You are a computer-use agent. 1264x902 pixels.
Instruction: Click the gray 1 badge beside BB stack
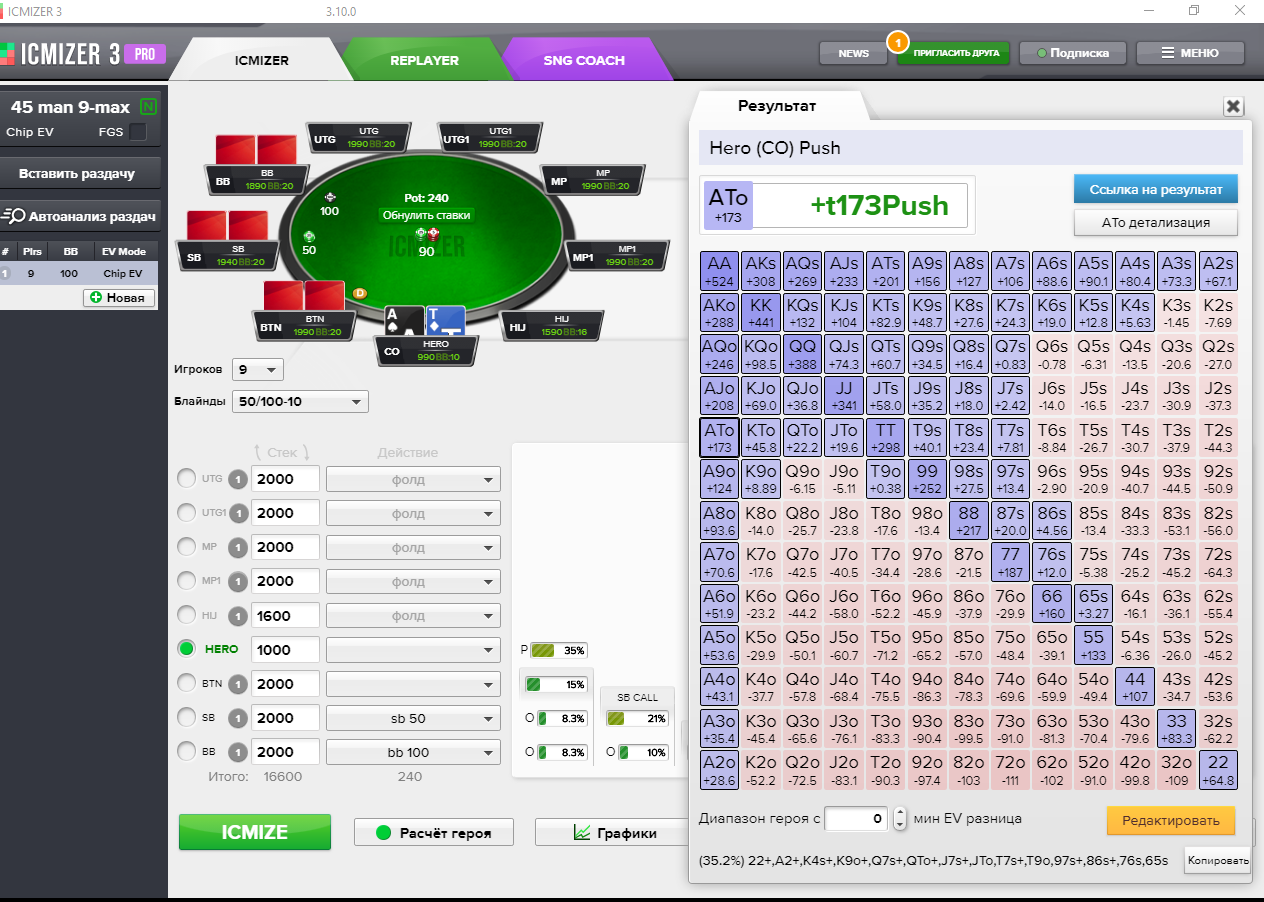click(238, 752)
